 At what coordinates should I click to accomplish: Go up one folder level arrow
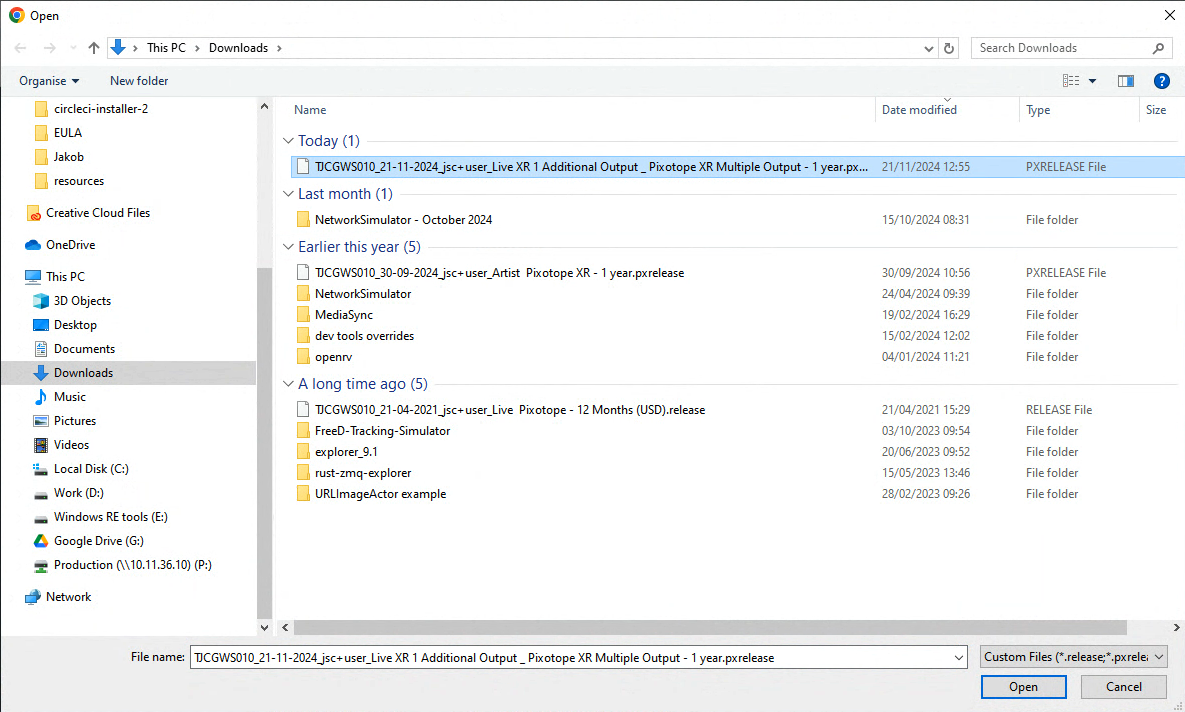tap(94, 48)
